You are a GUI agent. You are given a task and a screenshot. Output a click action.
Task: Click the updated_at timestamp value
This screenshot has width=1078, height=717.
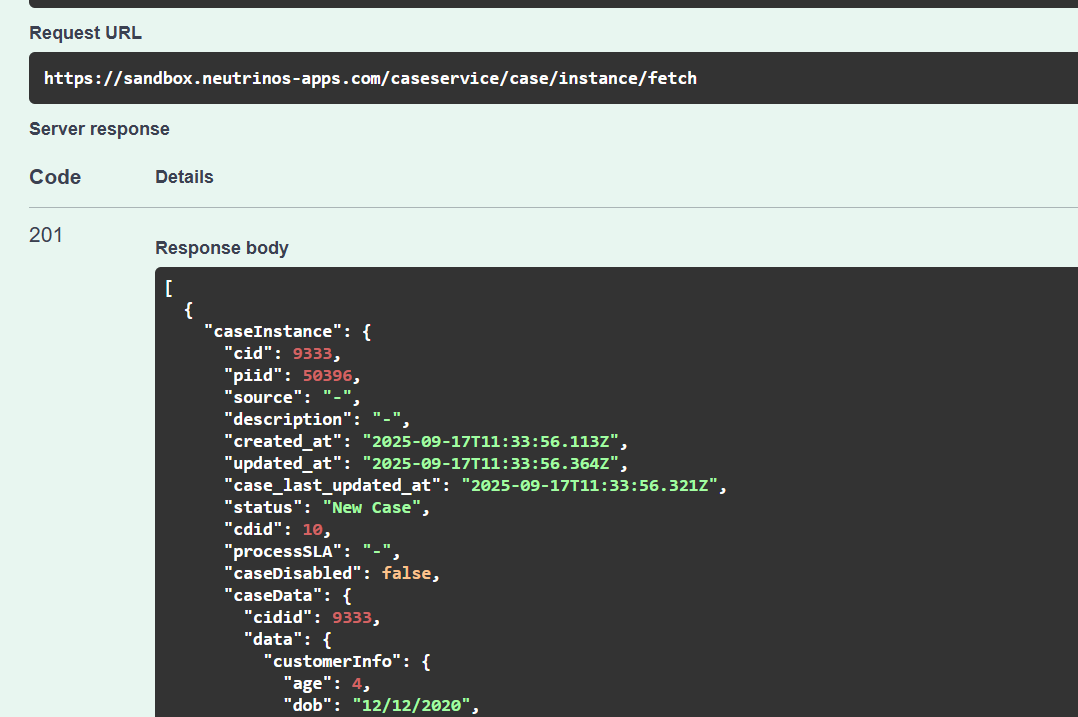click(494, 463)
